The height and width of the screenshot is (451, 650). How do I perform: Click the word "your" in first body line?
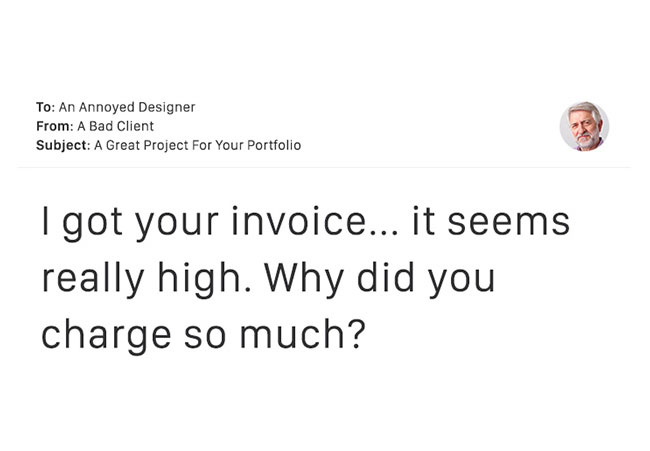pos(177,226)
